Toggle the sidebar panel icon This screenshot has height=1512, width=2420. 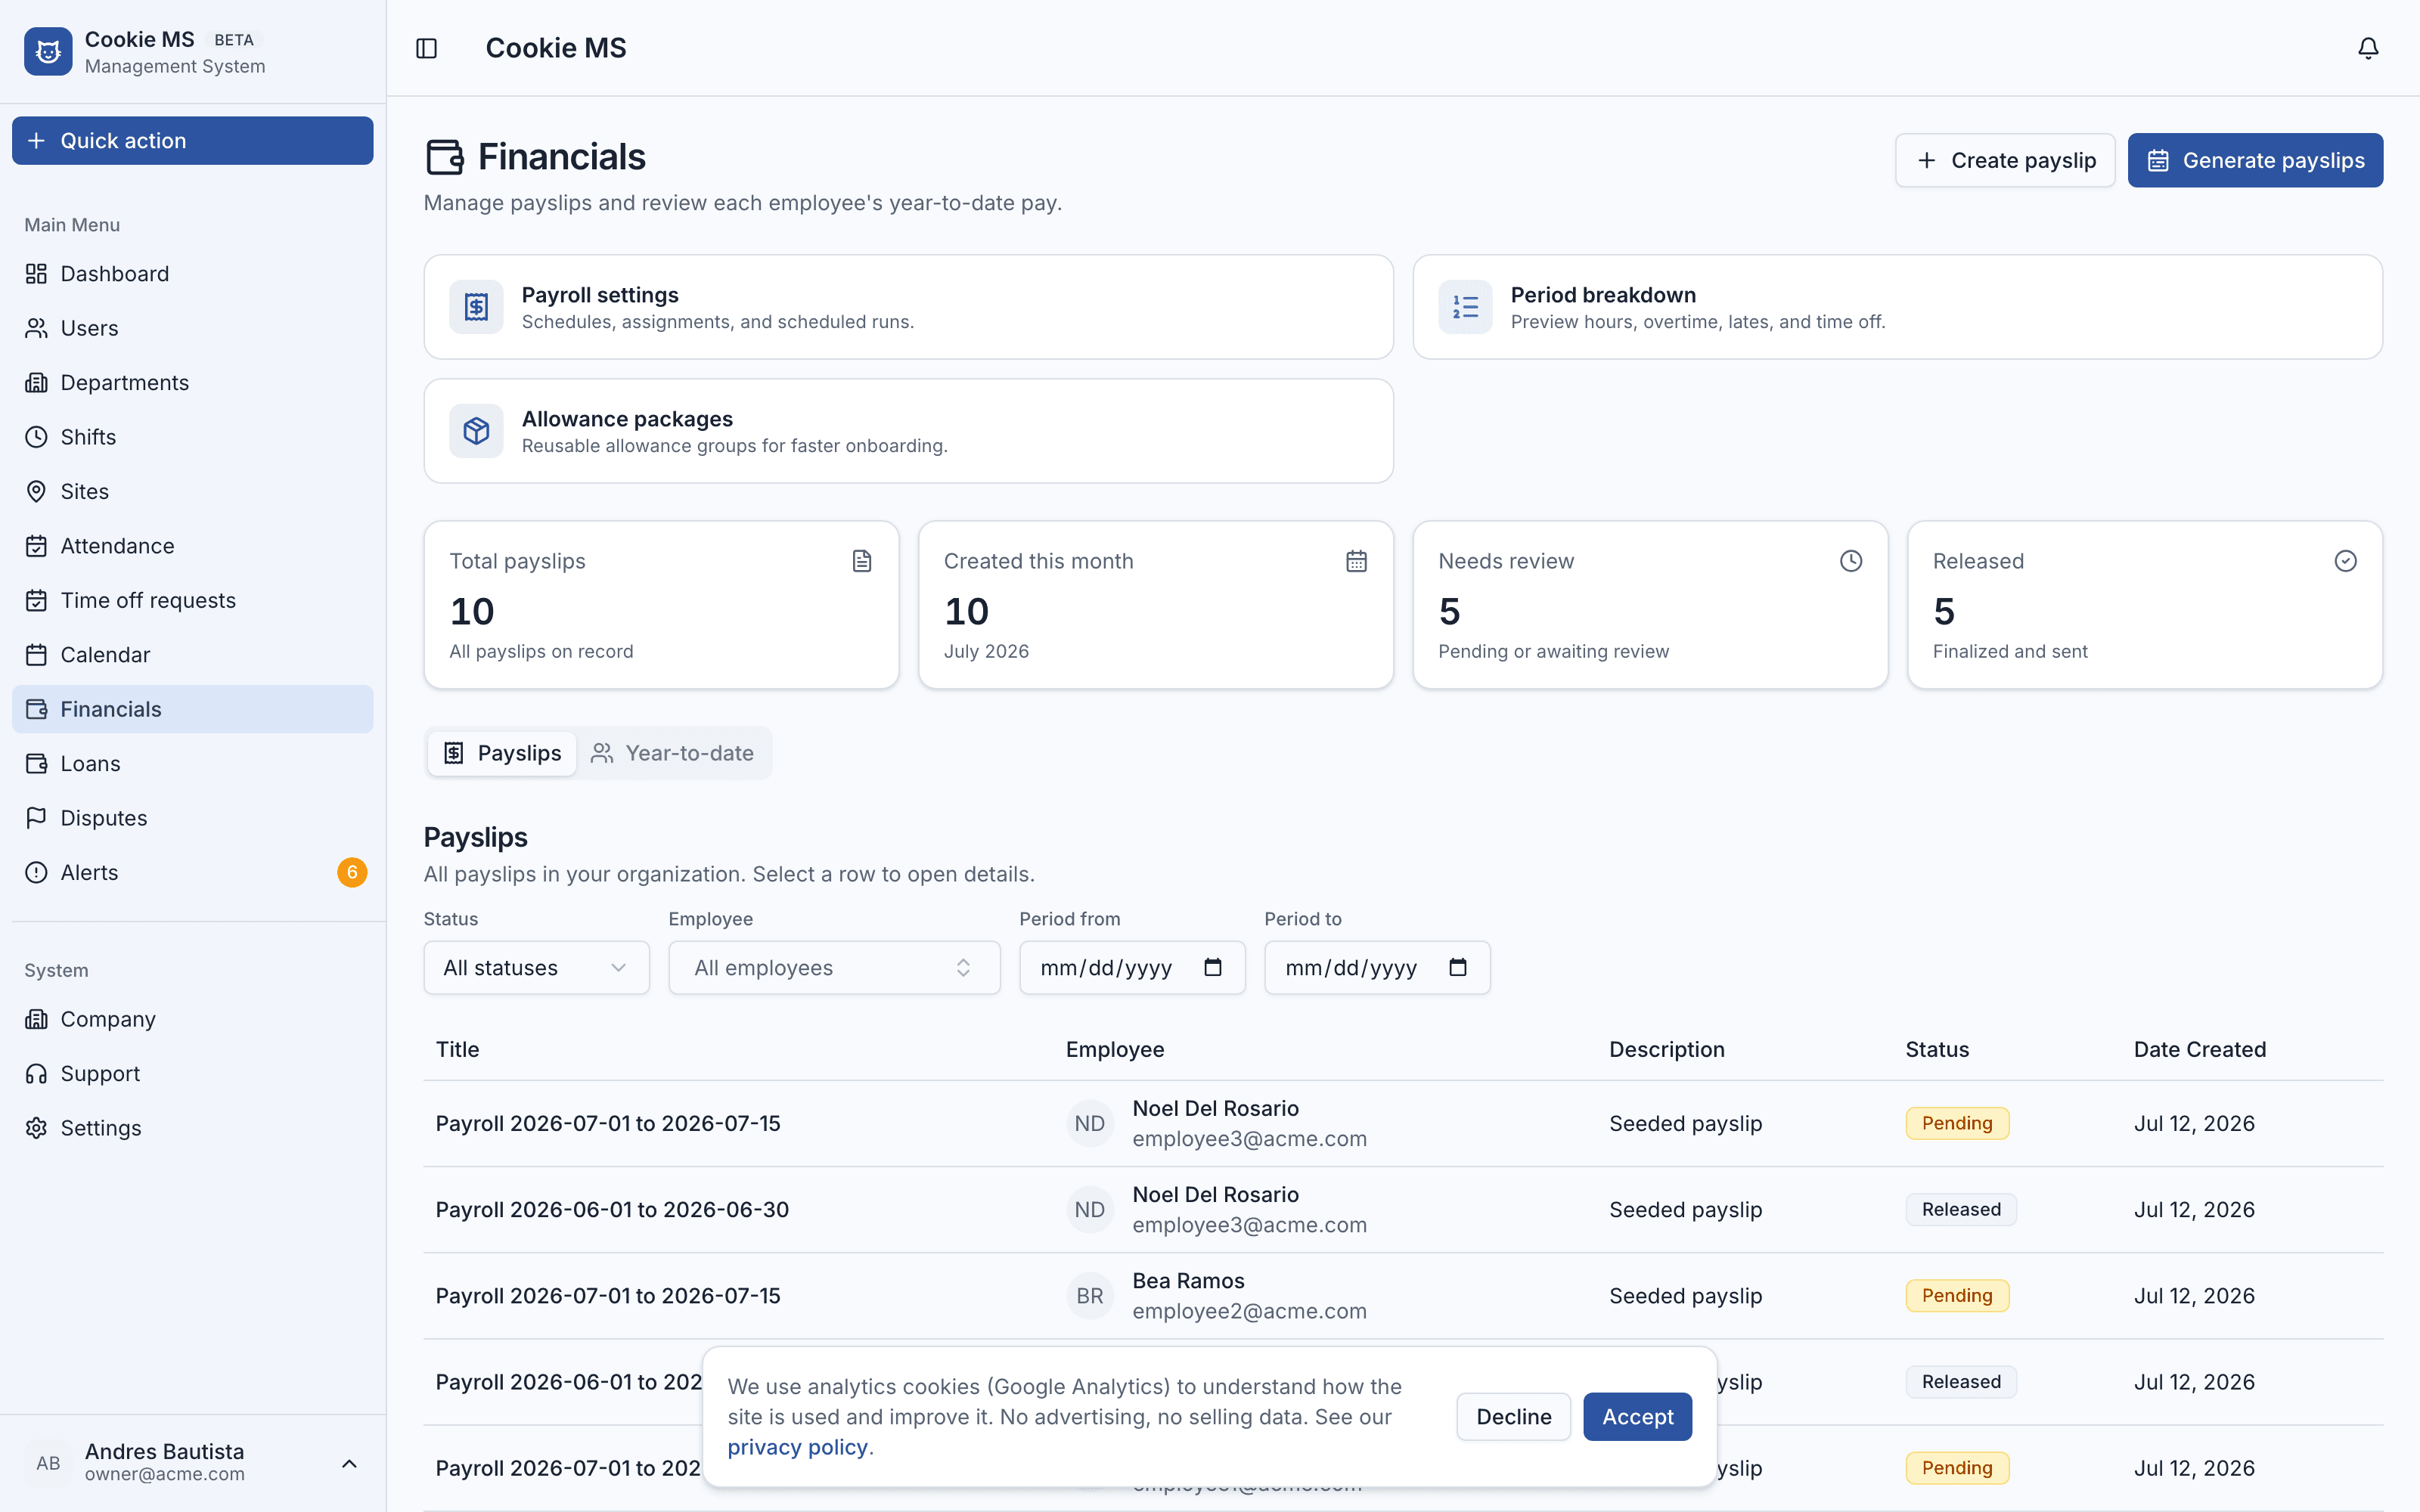click(427, 48)
